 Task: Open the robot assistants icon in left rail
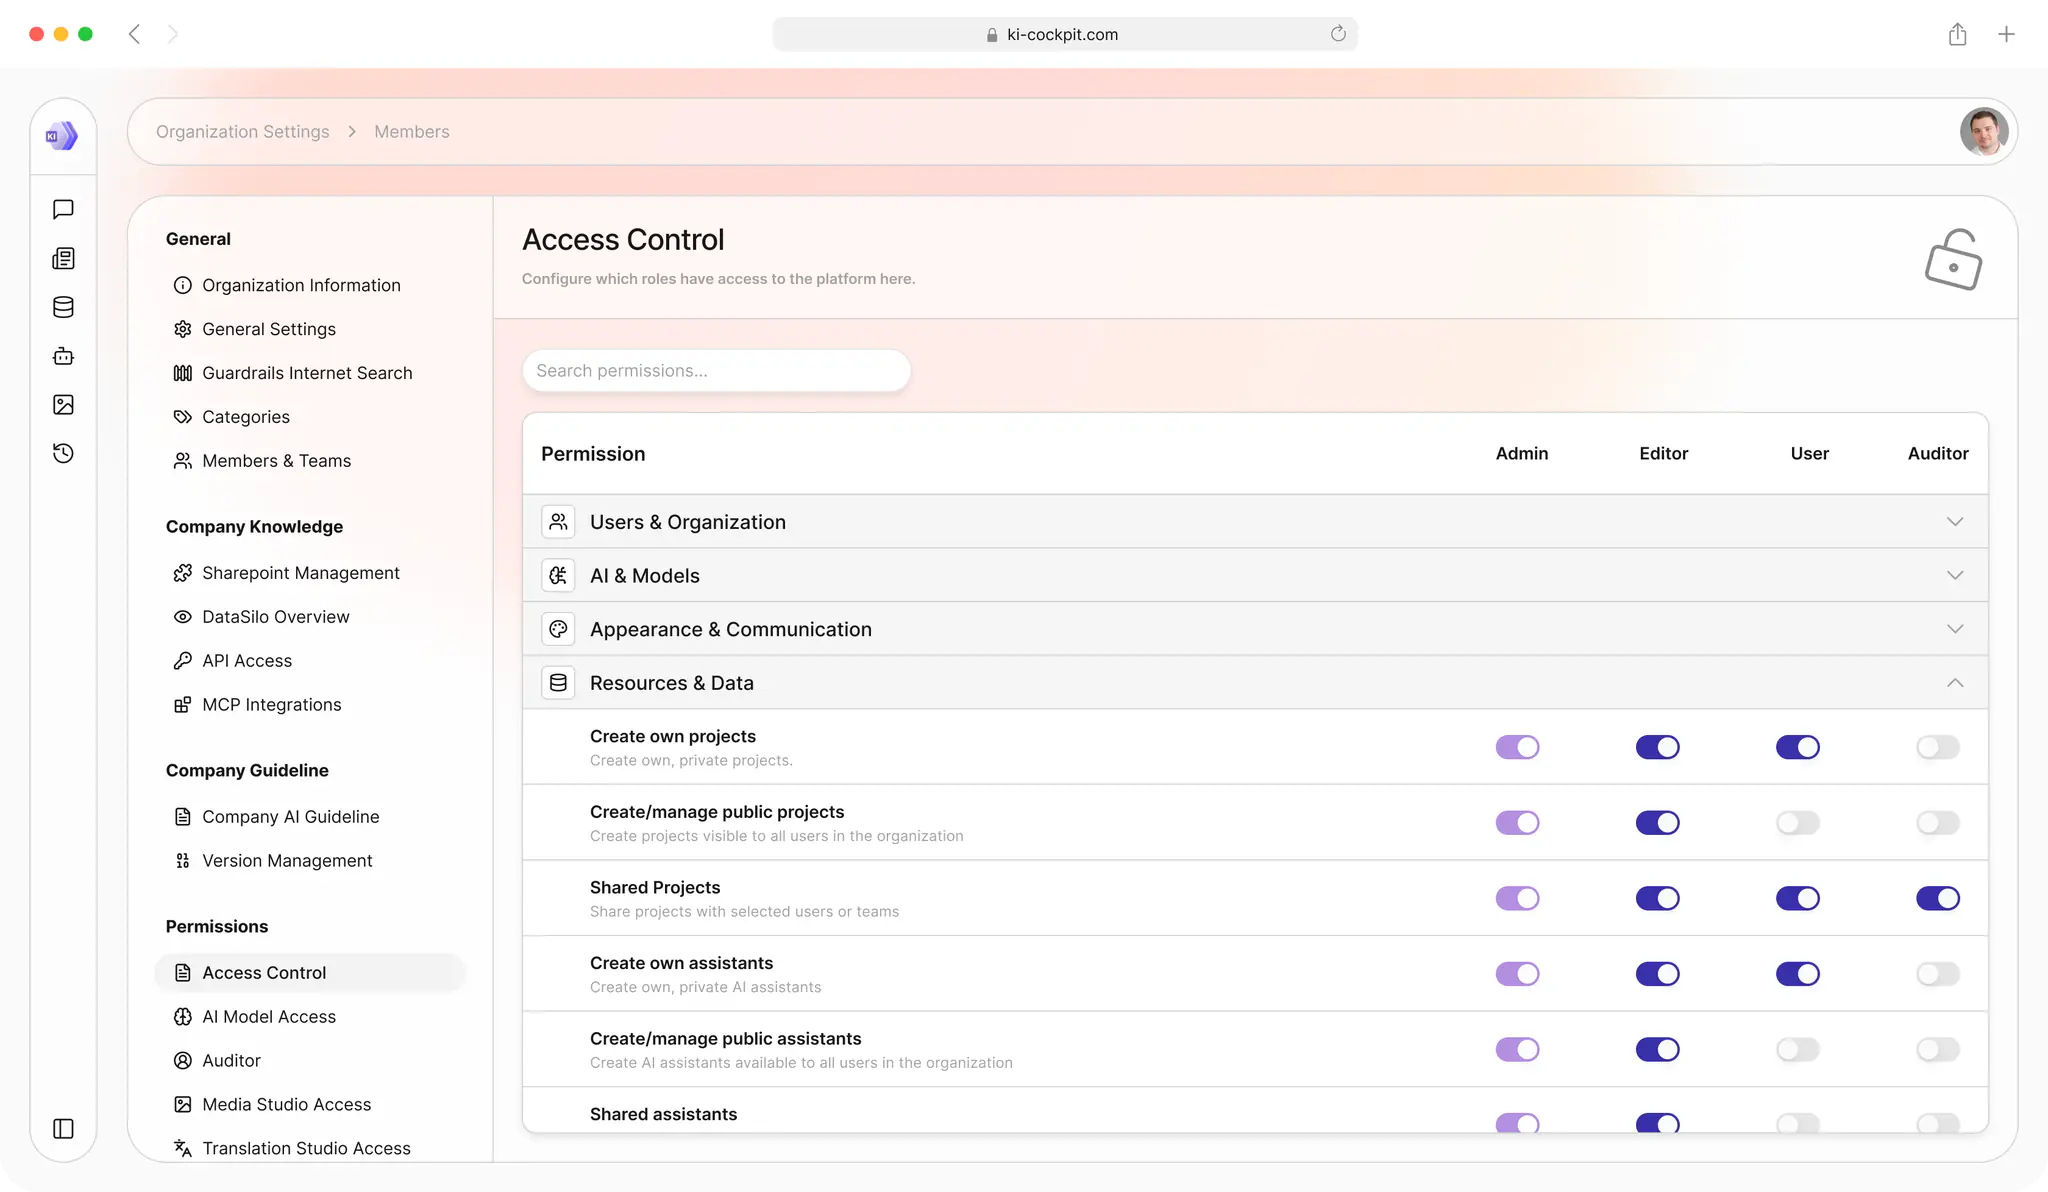63,356
